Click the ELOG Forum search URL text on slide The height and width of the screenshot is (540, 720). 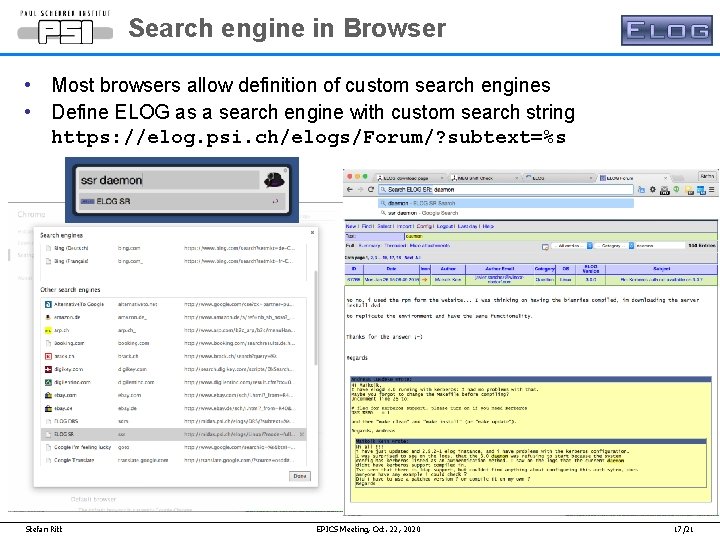click(x=308, y=137)
